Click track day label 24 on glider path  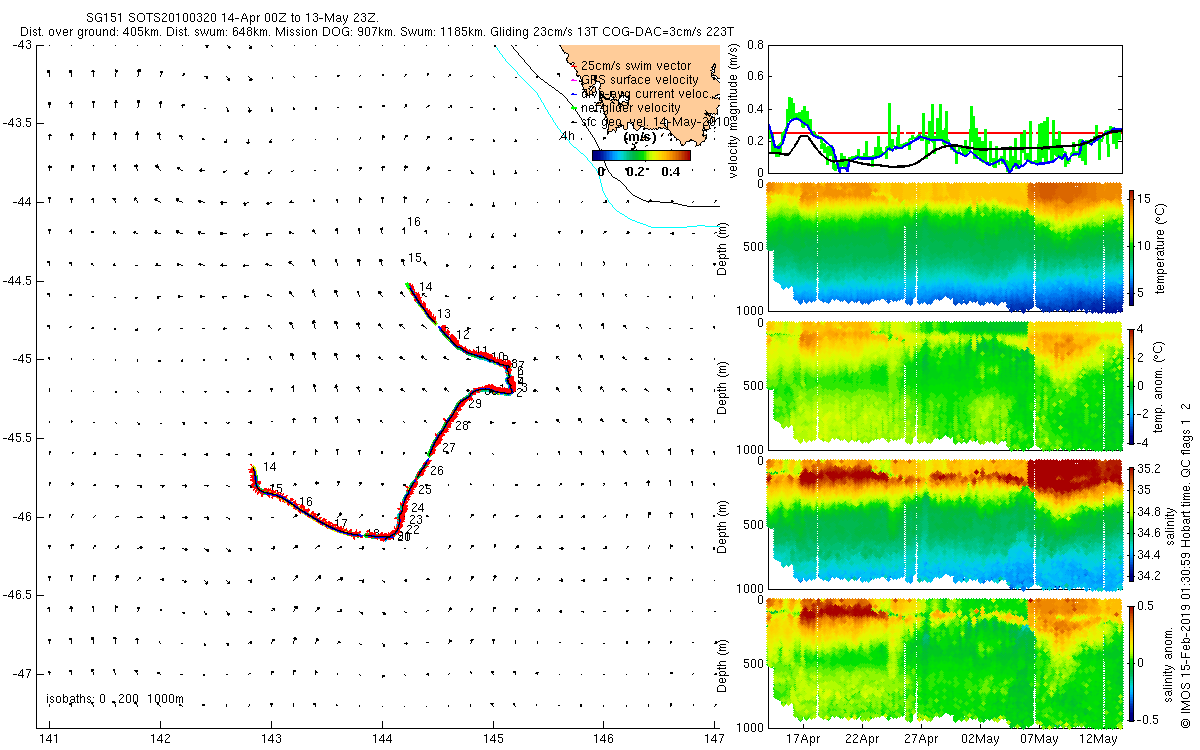418,509
